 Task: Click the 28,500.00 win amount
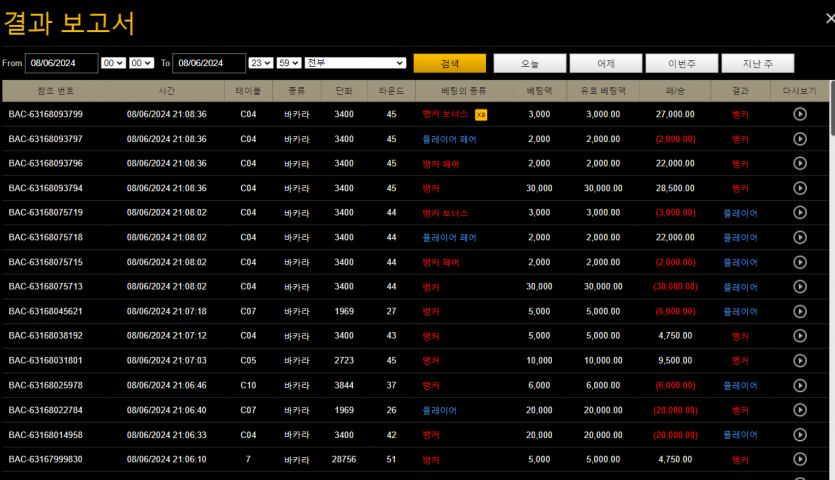tap(675, 188)
